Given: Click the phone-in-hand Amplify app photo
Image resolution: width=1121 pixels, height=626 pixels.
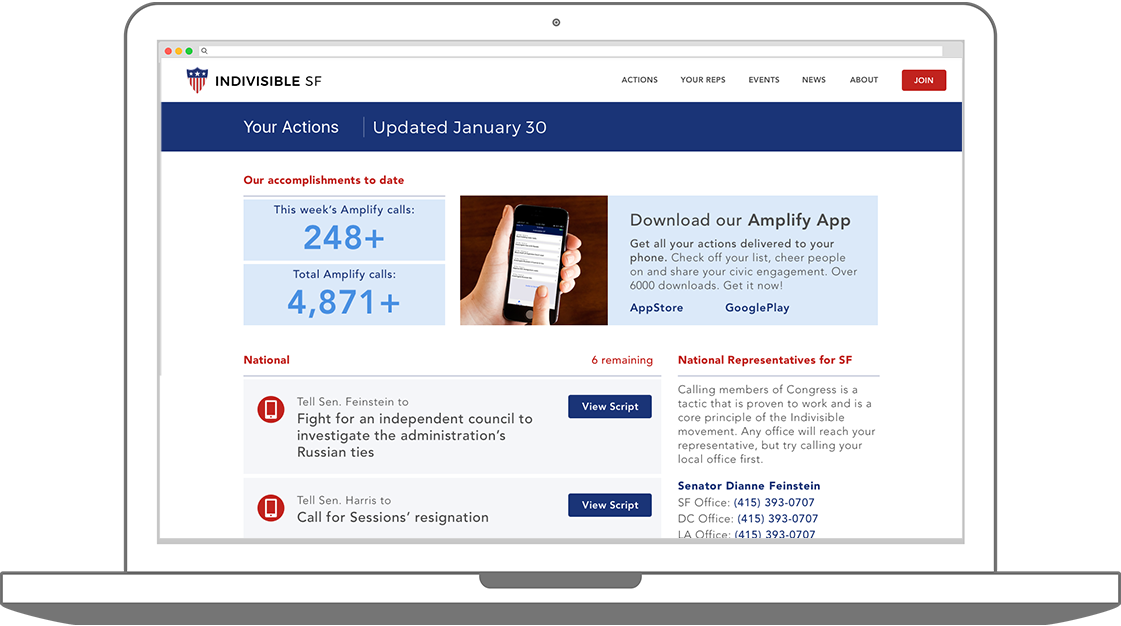Looking at the screenshot, I should (x=534, y=261).
